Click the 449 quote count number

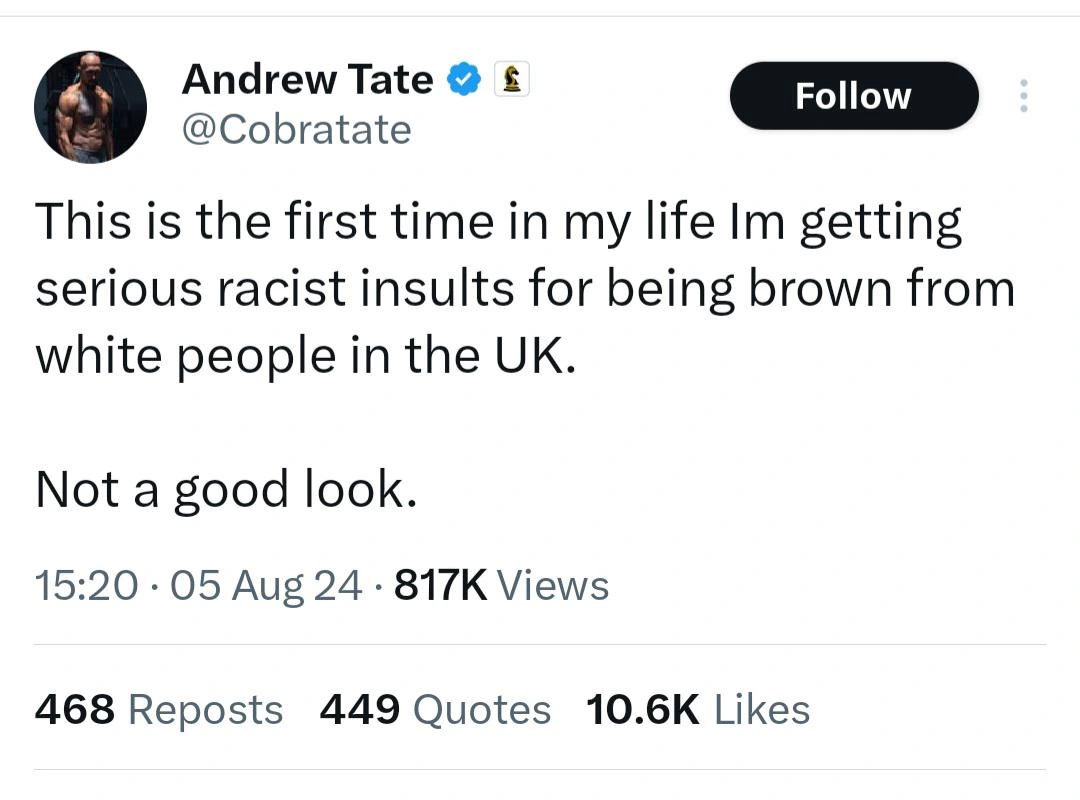(360, 710)
